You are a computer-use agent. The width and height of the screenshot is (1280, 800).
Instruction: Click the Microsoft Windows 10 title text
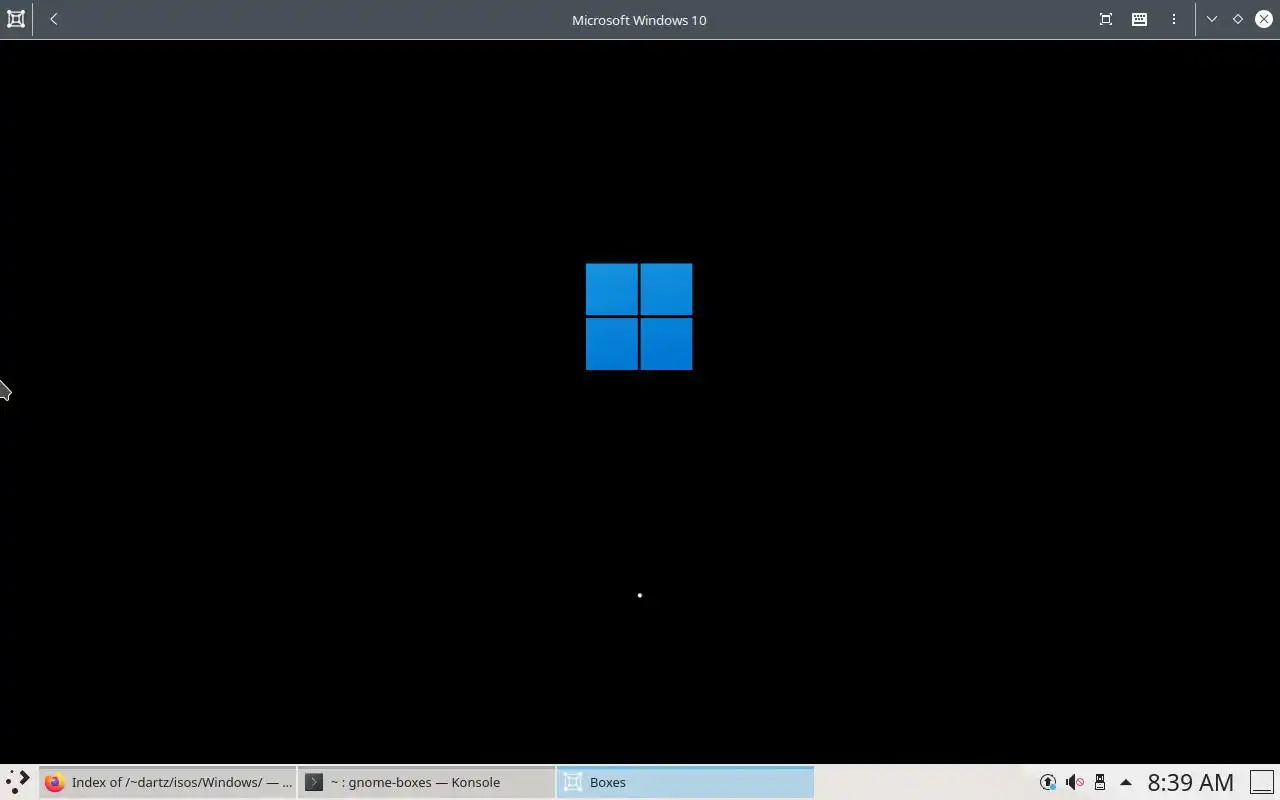coord(639,20)
